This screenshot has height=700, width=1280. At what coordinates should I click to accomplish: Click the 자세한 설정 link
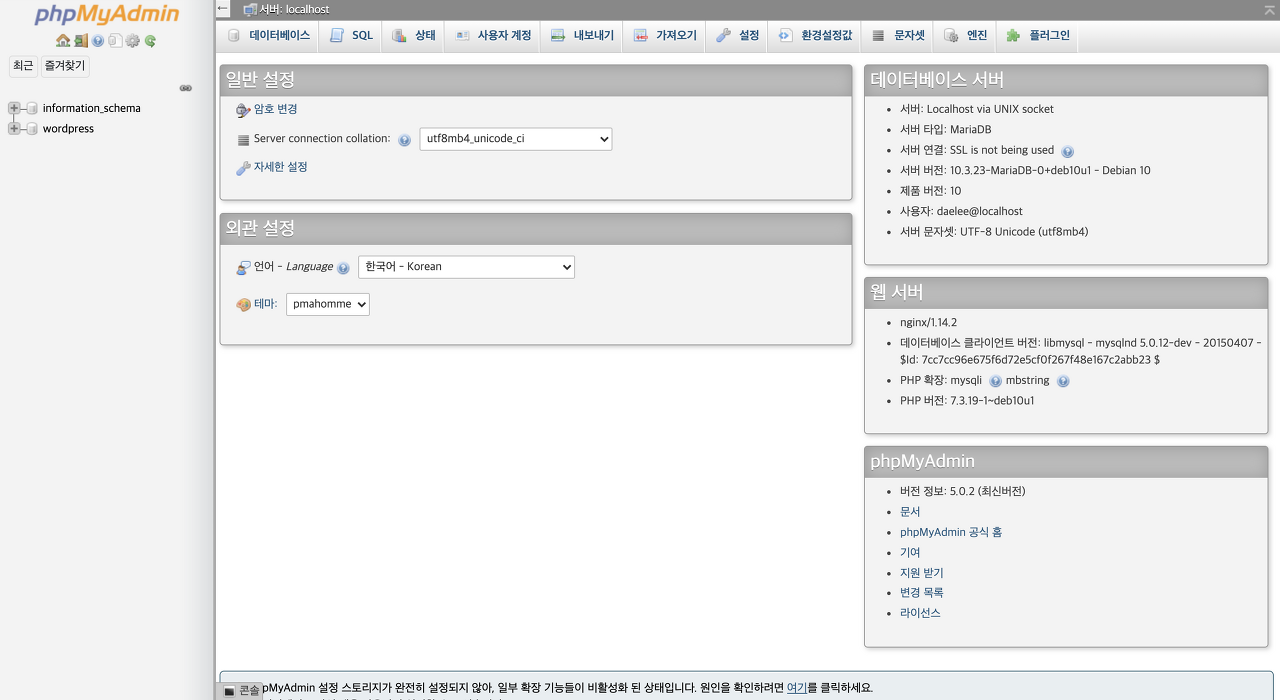280,167
